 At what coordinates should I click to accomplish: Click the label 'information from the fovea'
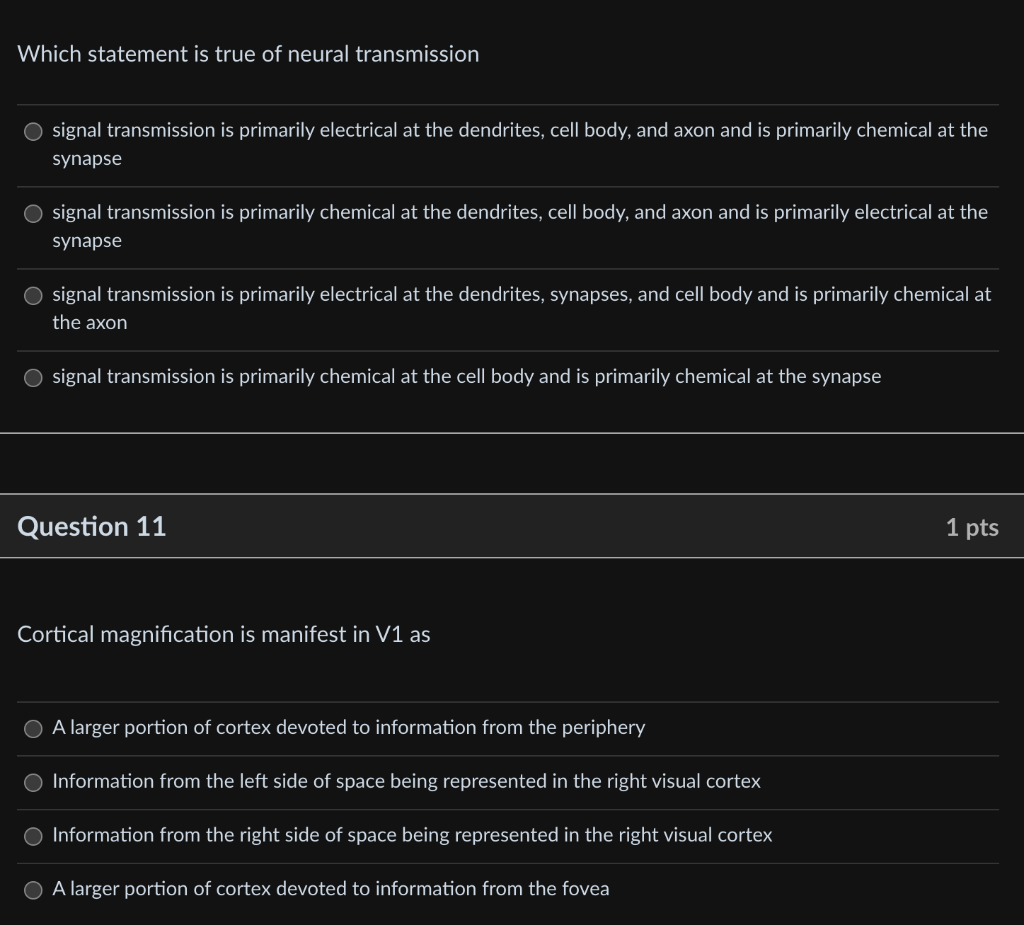tap(330, 888)
